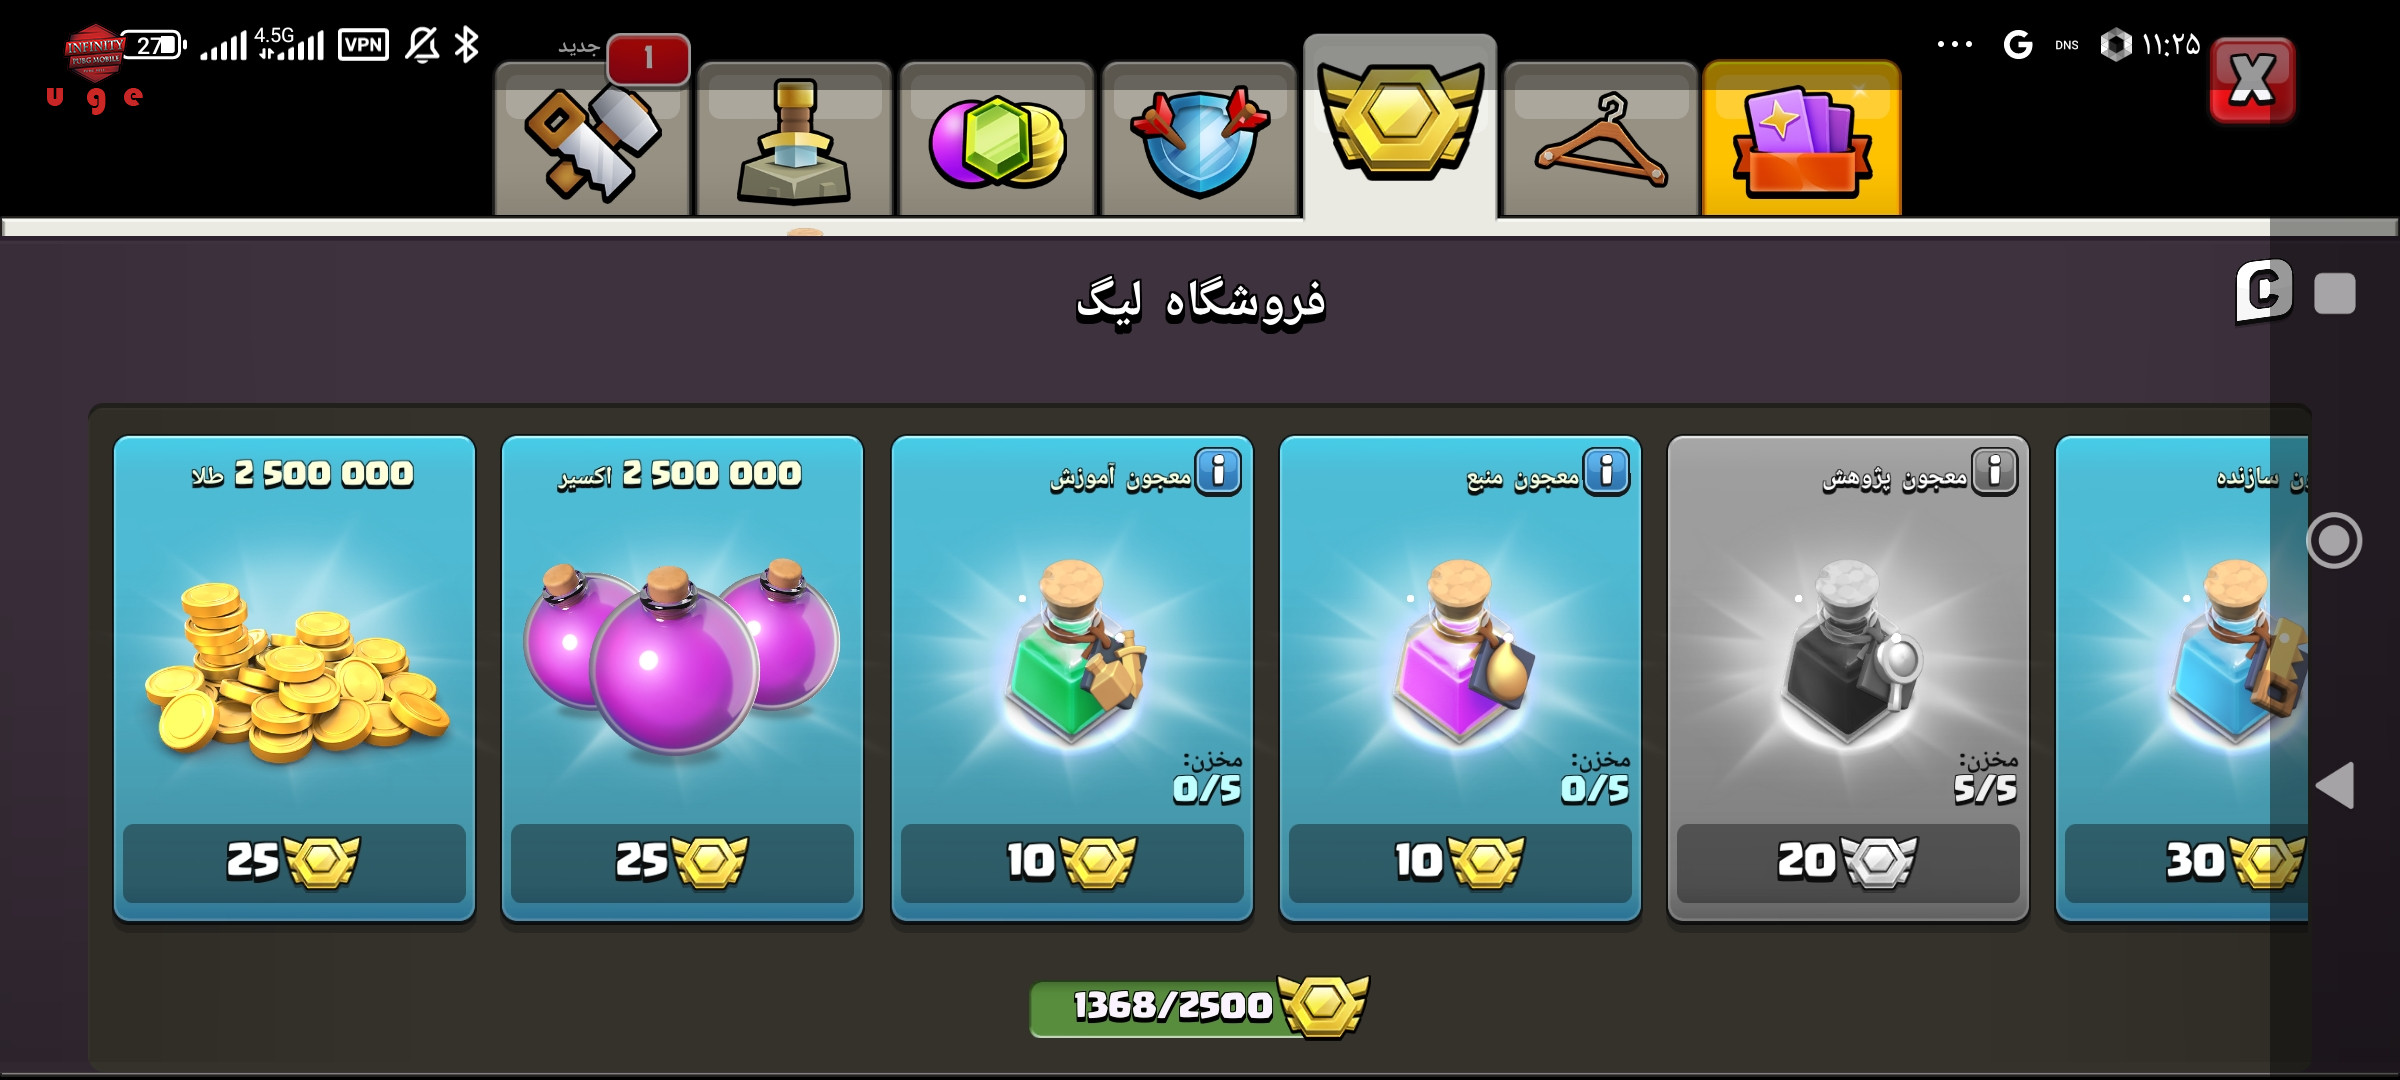Image resolution: width=2400 pixels, height=1080 pixels.
Task: Purchase the green training potion for 10 medals
Action: click(1072, 862)
